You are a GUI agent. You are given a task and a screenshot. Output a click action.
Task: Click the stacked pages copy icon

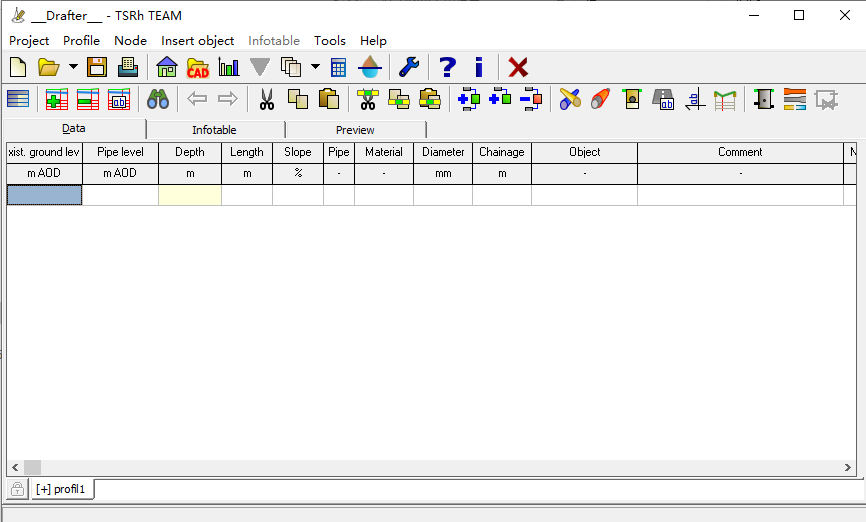click(291, 67)
